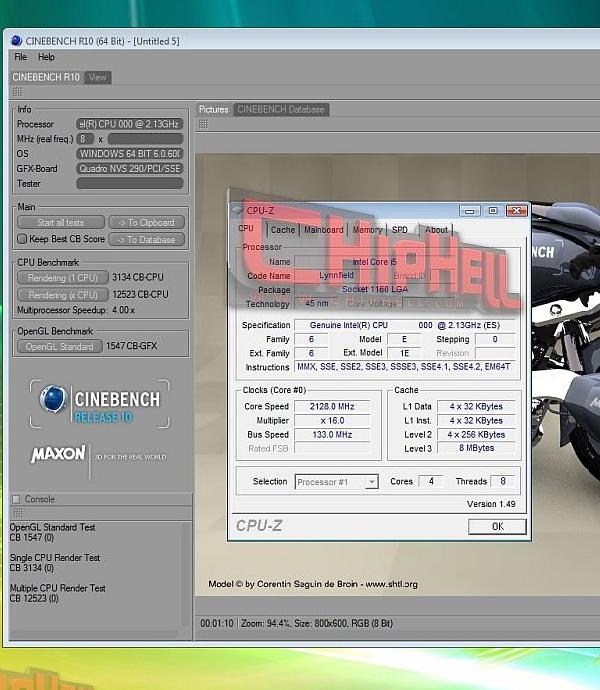The width and height of the screenshot is (600, 690).
Task: Switch to the Cache tab in CPU-Z
Action: click(283, 230)
